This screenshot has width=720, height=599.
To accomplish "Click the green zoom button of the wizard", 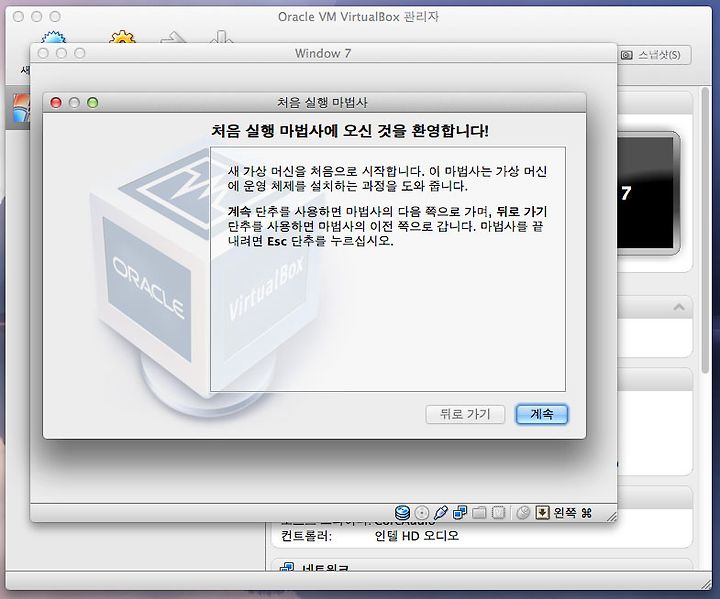I will (93, 102).
